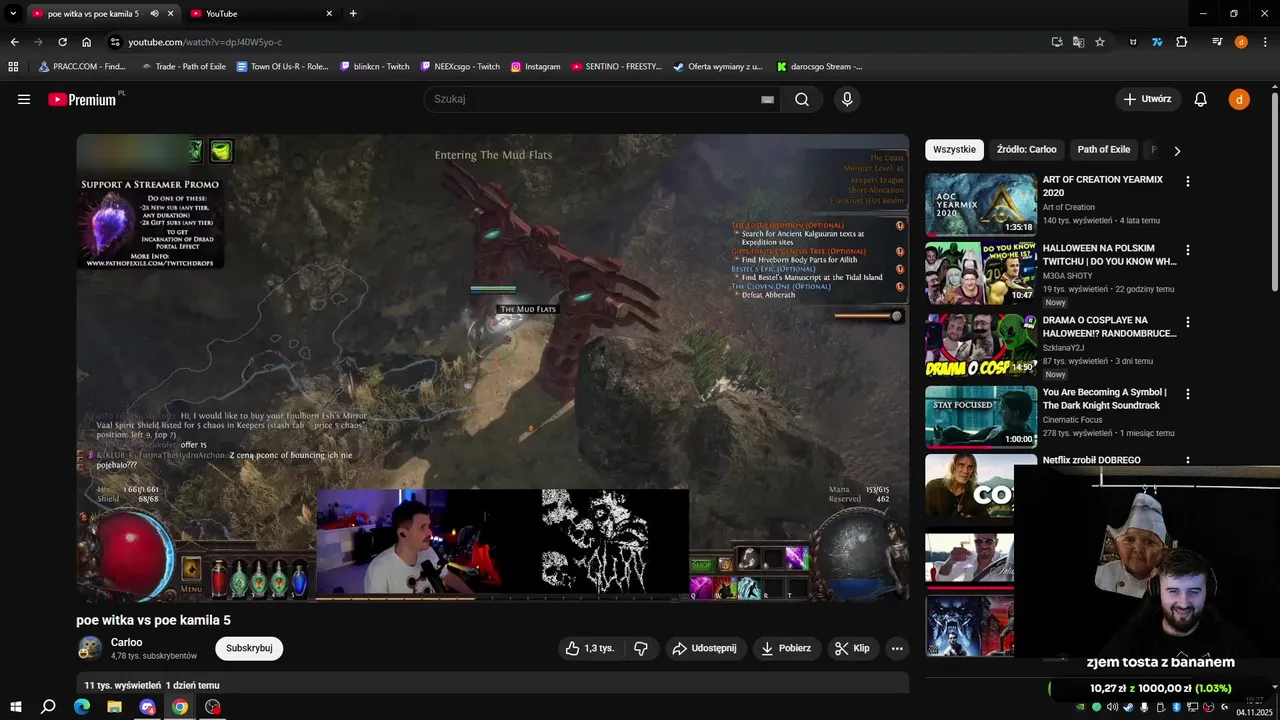Open options menu for ART OF CREATION YEARMIX
1280x720 pixels.
click(1188, 182)
